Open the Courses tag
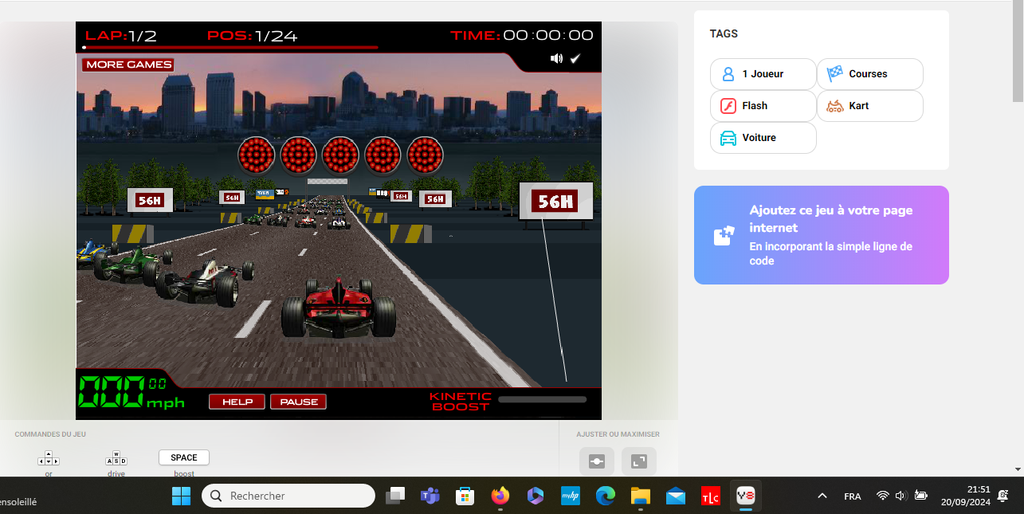Screen dimensions: 1024x514 pos(869,74)
